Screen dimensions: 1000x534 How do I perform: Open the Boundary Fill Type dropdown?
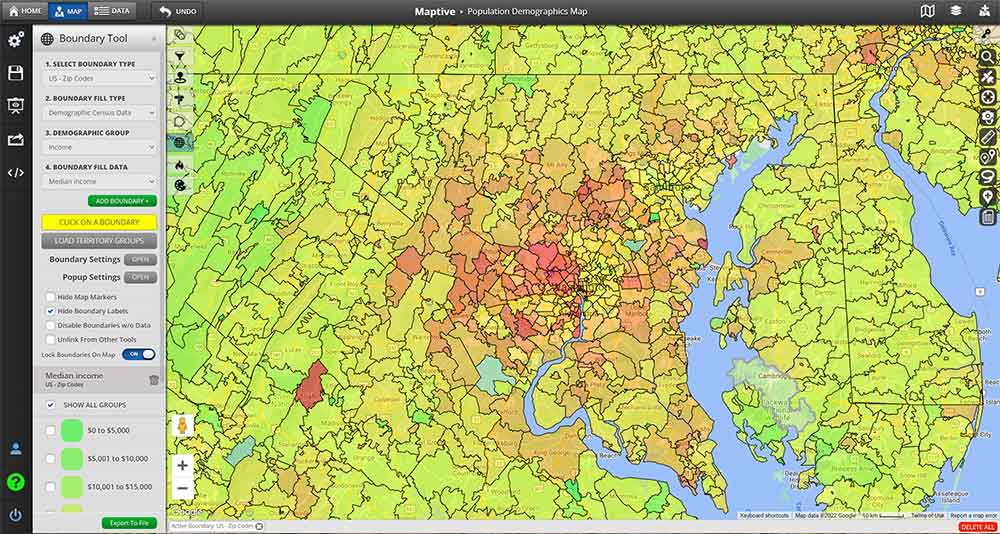click(x=101, y=113)
